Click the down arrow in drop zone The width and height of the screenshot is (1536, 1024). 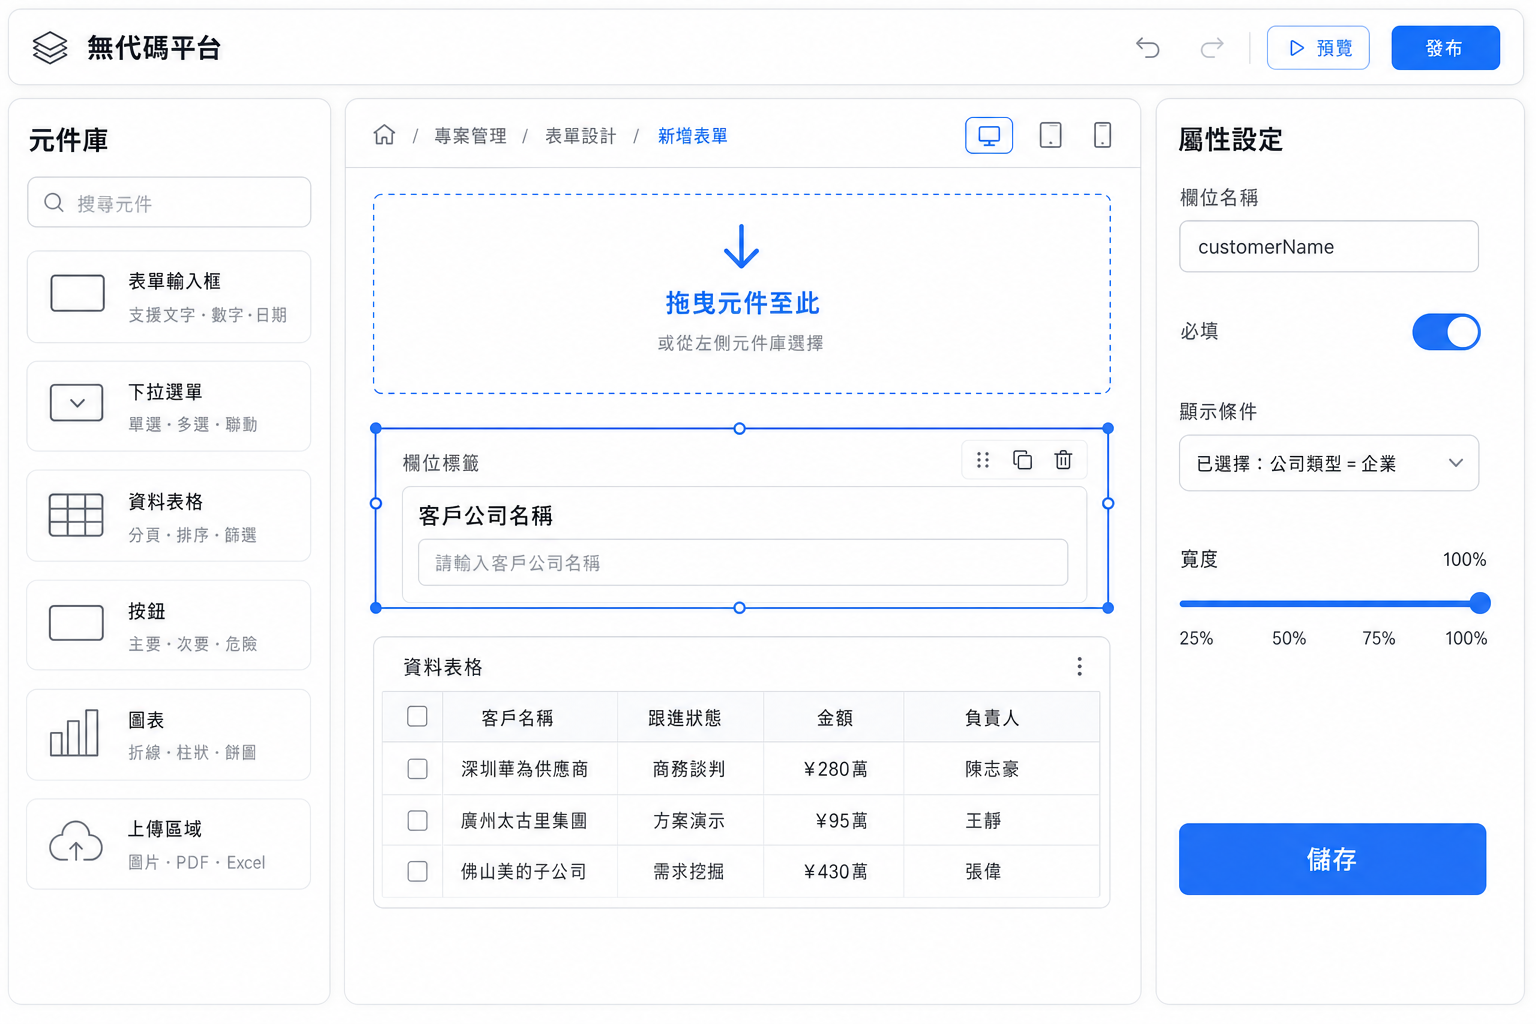coord(741,246)
